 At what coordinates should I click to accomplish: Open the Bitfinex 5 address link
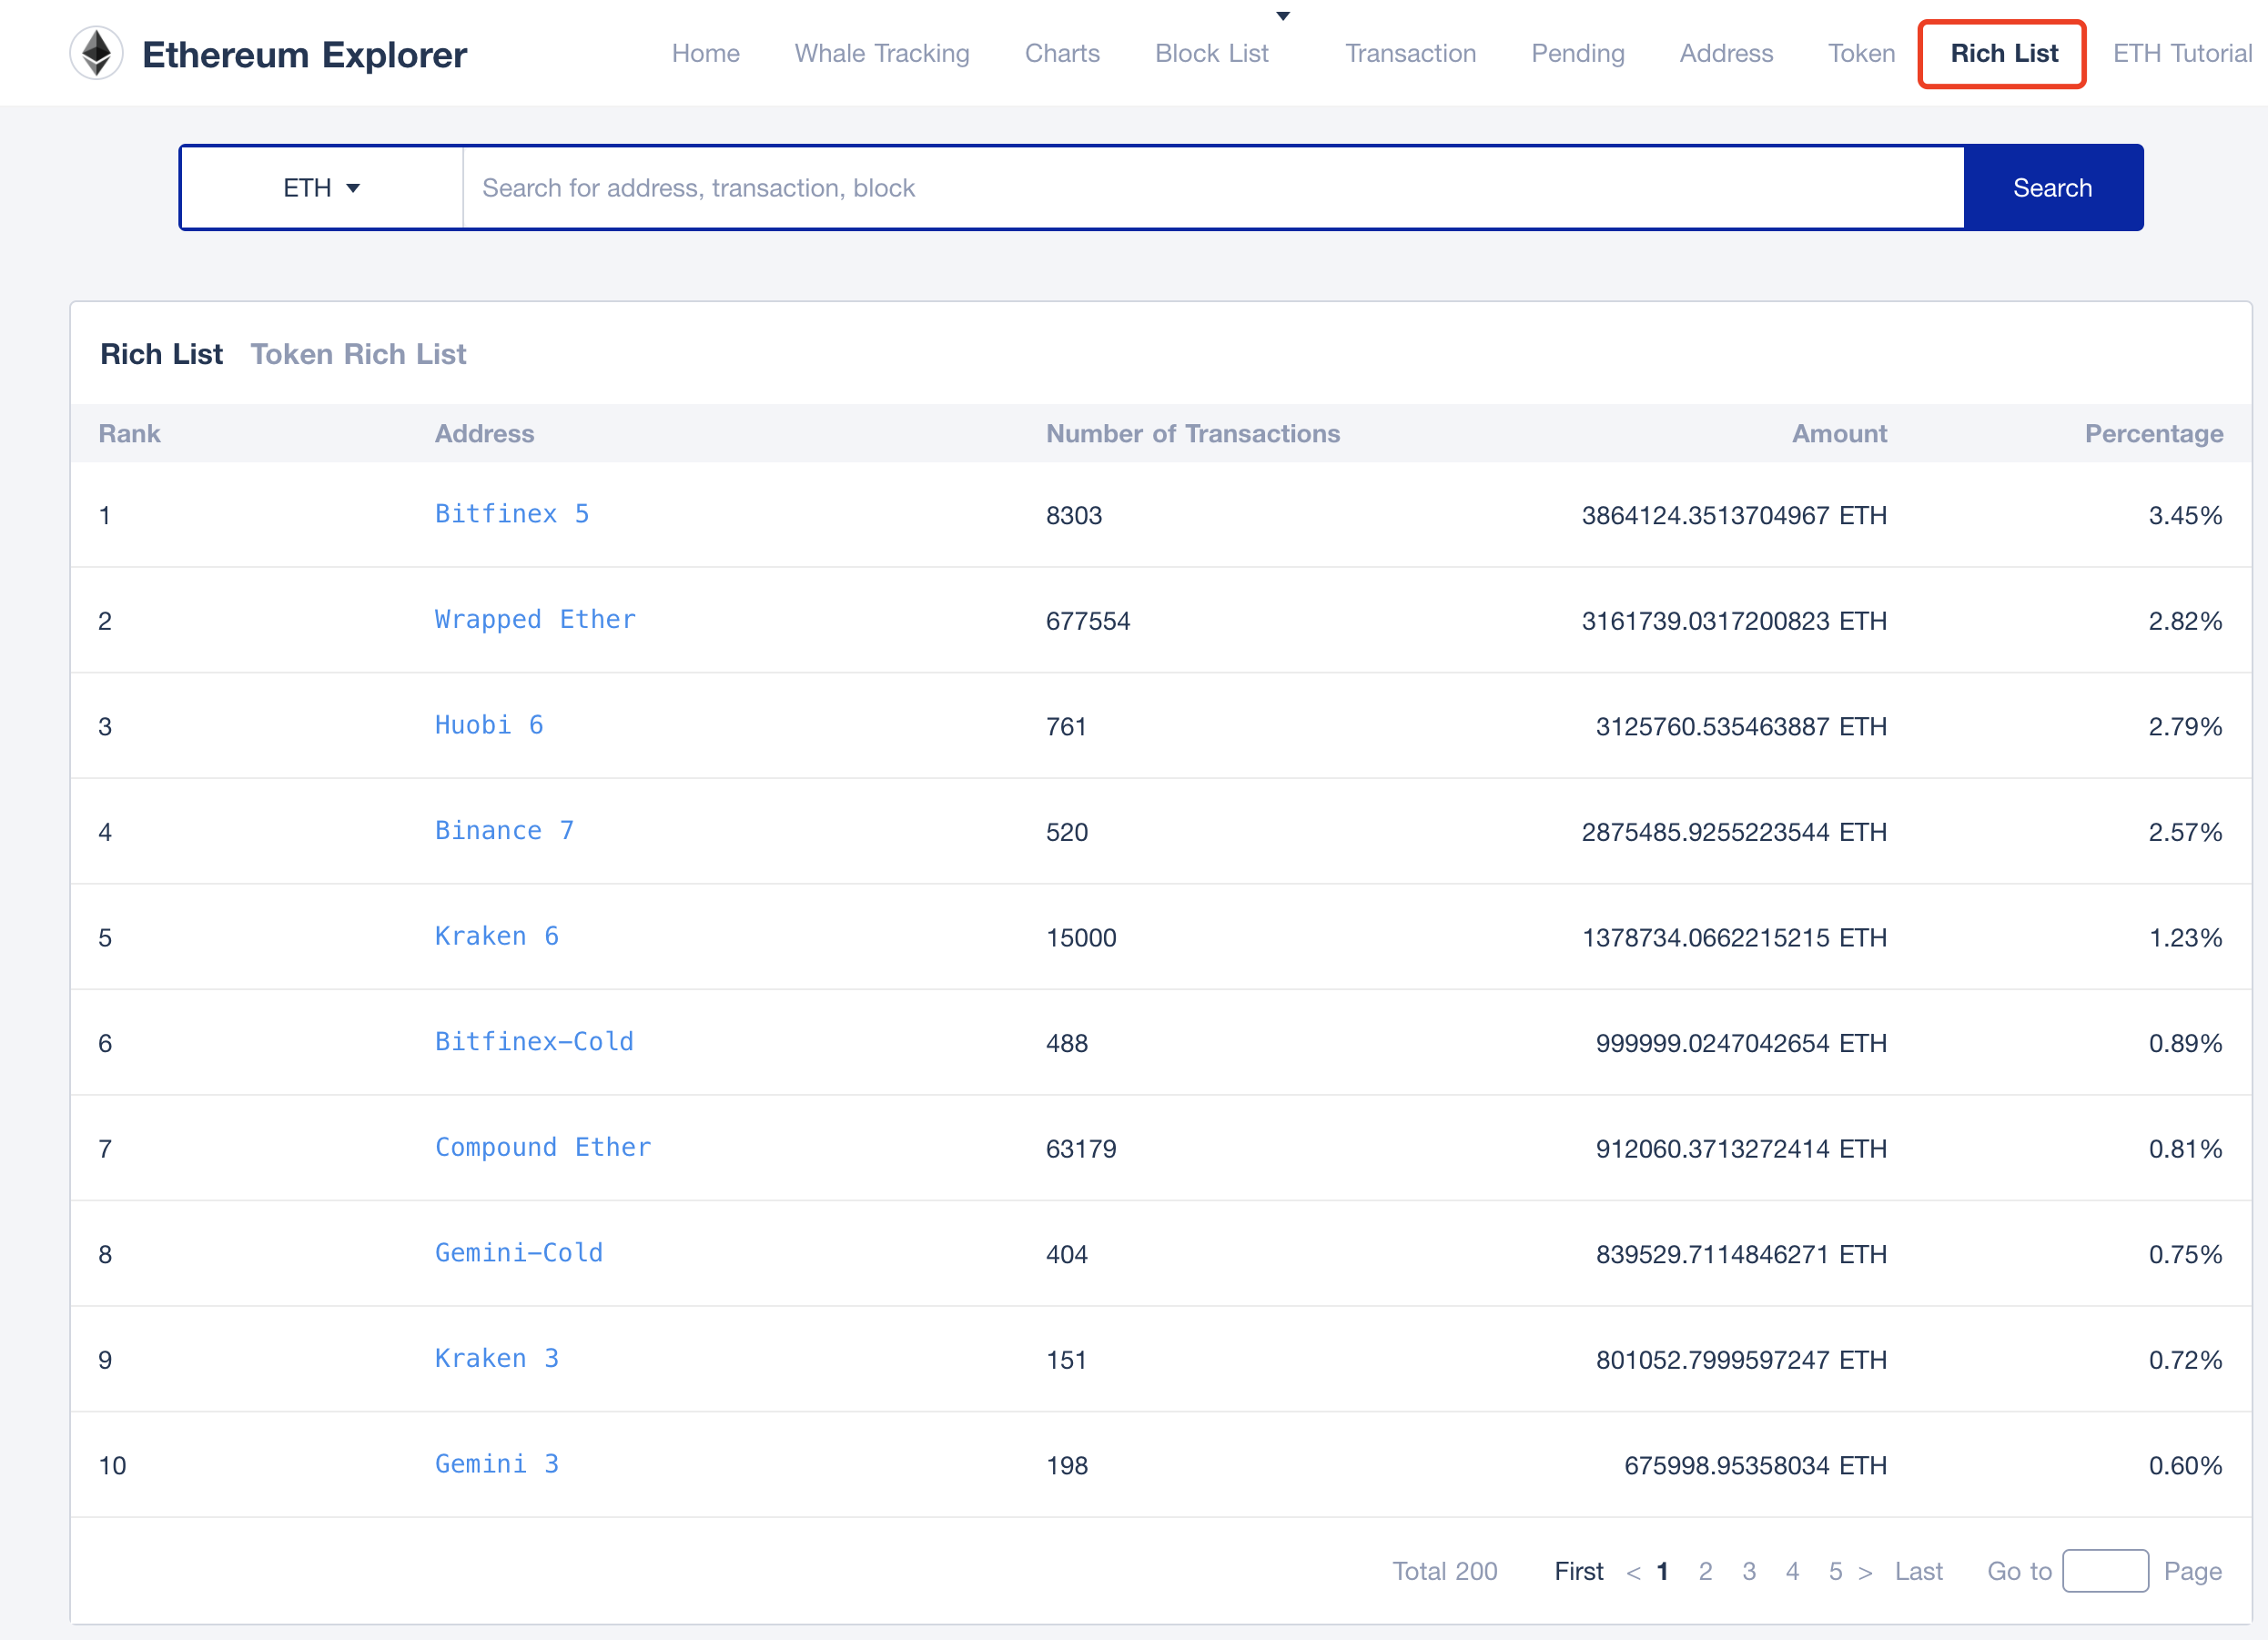512,514
